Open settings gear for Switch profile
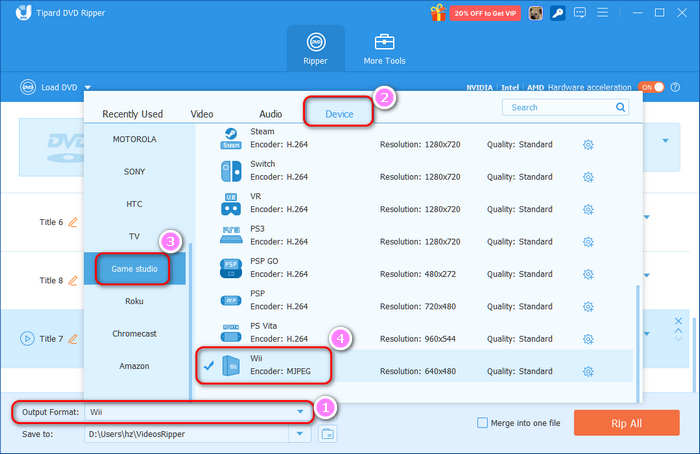Image resolution: width=700 pixels, height=454 pixels. (x=588, y=177)
